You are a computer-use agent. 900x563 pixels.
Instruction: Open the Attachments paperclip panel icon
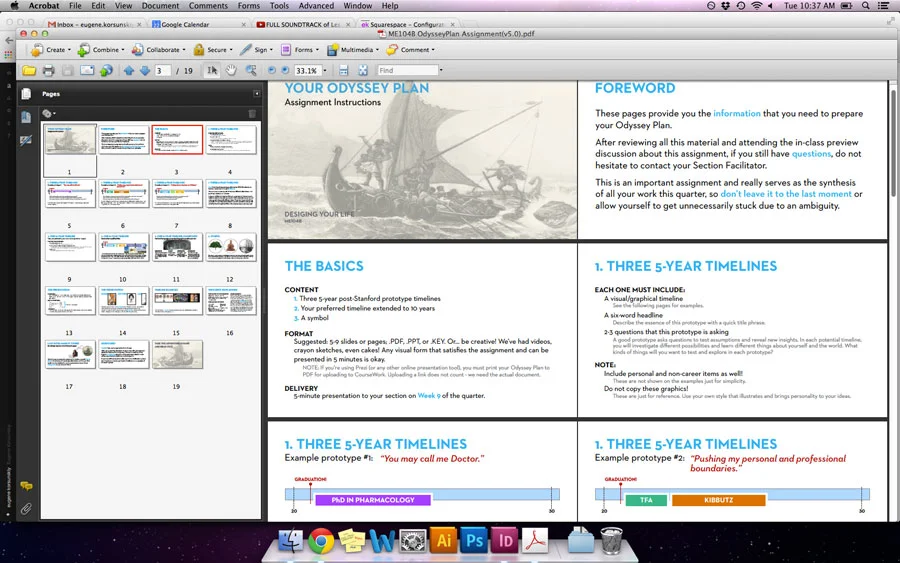point(26,508)
